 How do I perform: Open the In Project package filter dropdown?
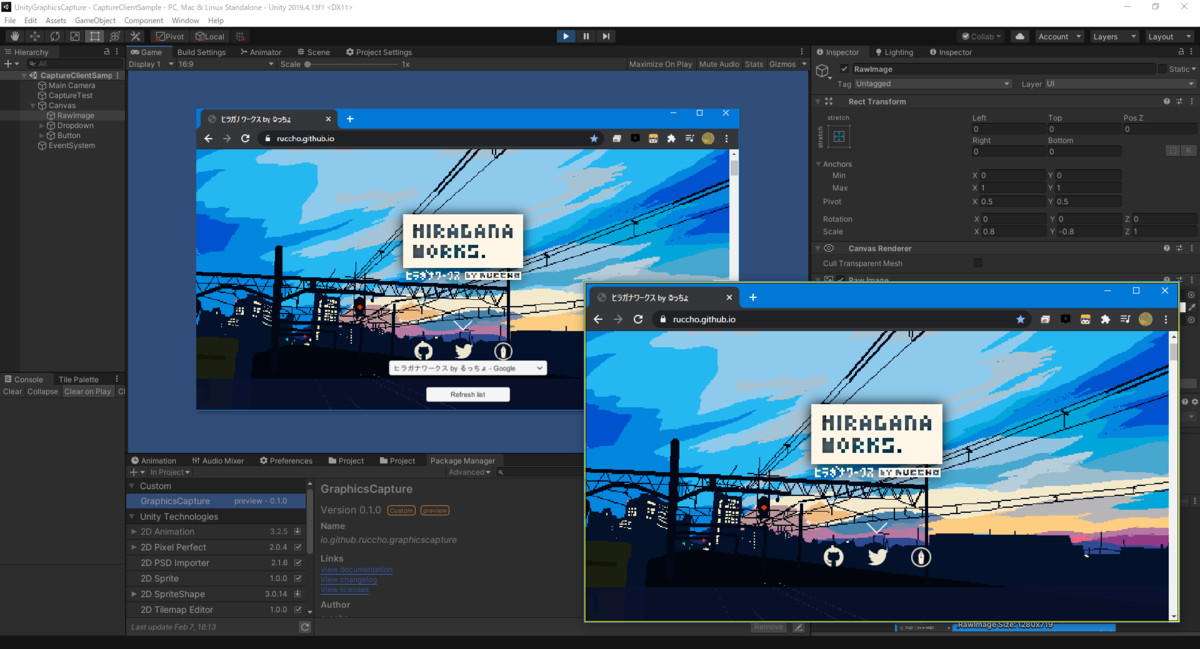click(x=171, y=472)
